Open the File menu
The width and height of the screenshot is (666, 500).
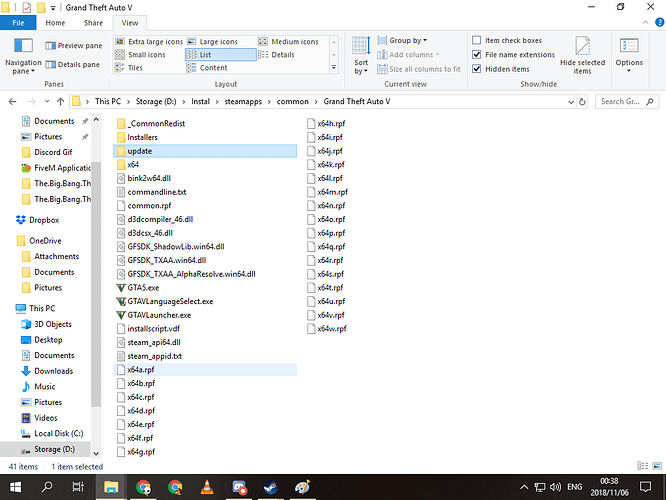tap(18, 23)
